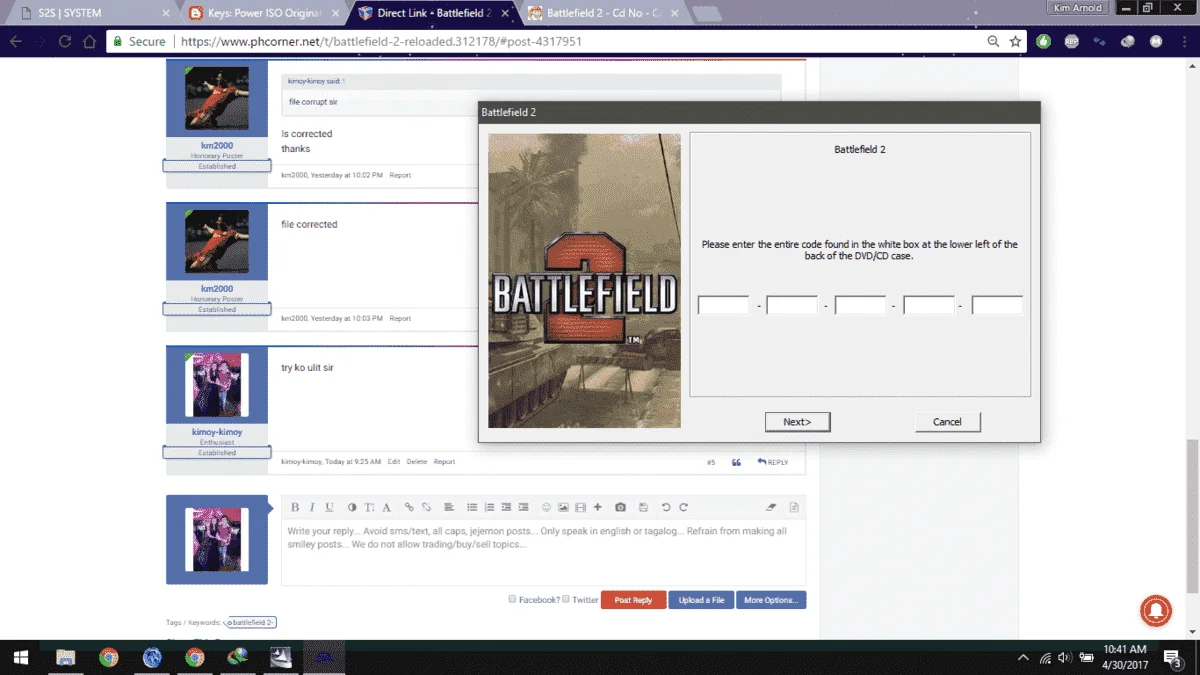Insert ordered numbered list
The width and height of the screenshot is (1200, 675).
coord(489,508)
